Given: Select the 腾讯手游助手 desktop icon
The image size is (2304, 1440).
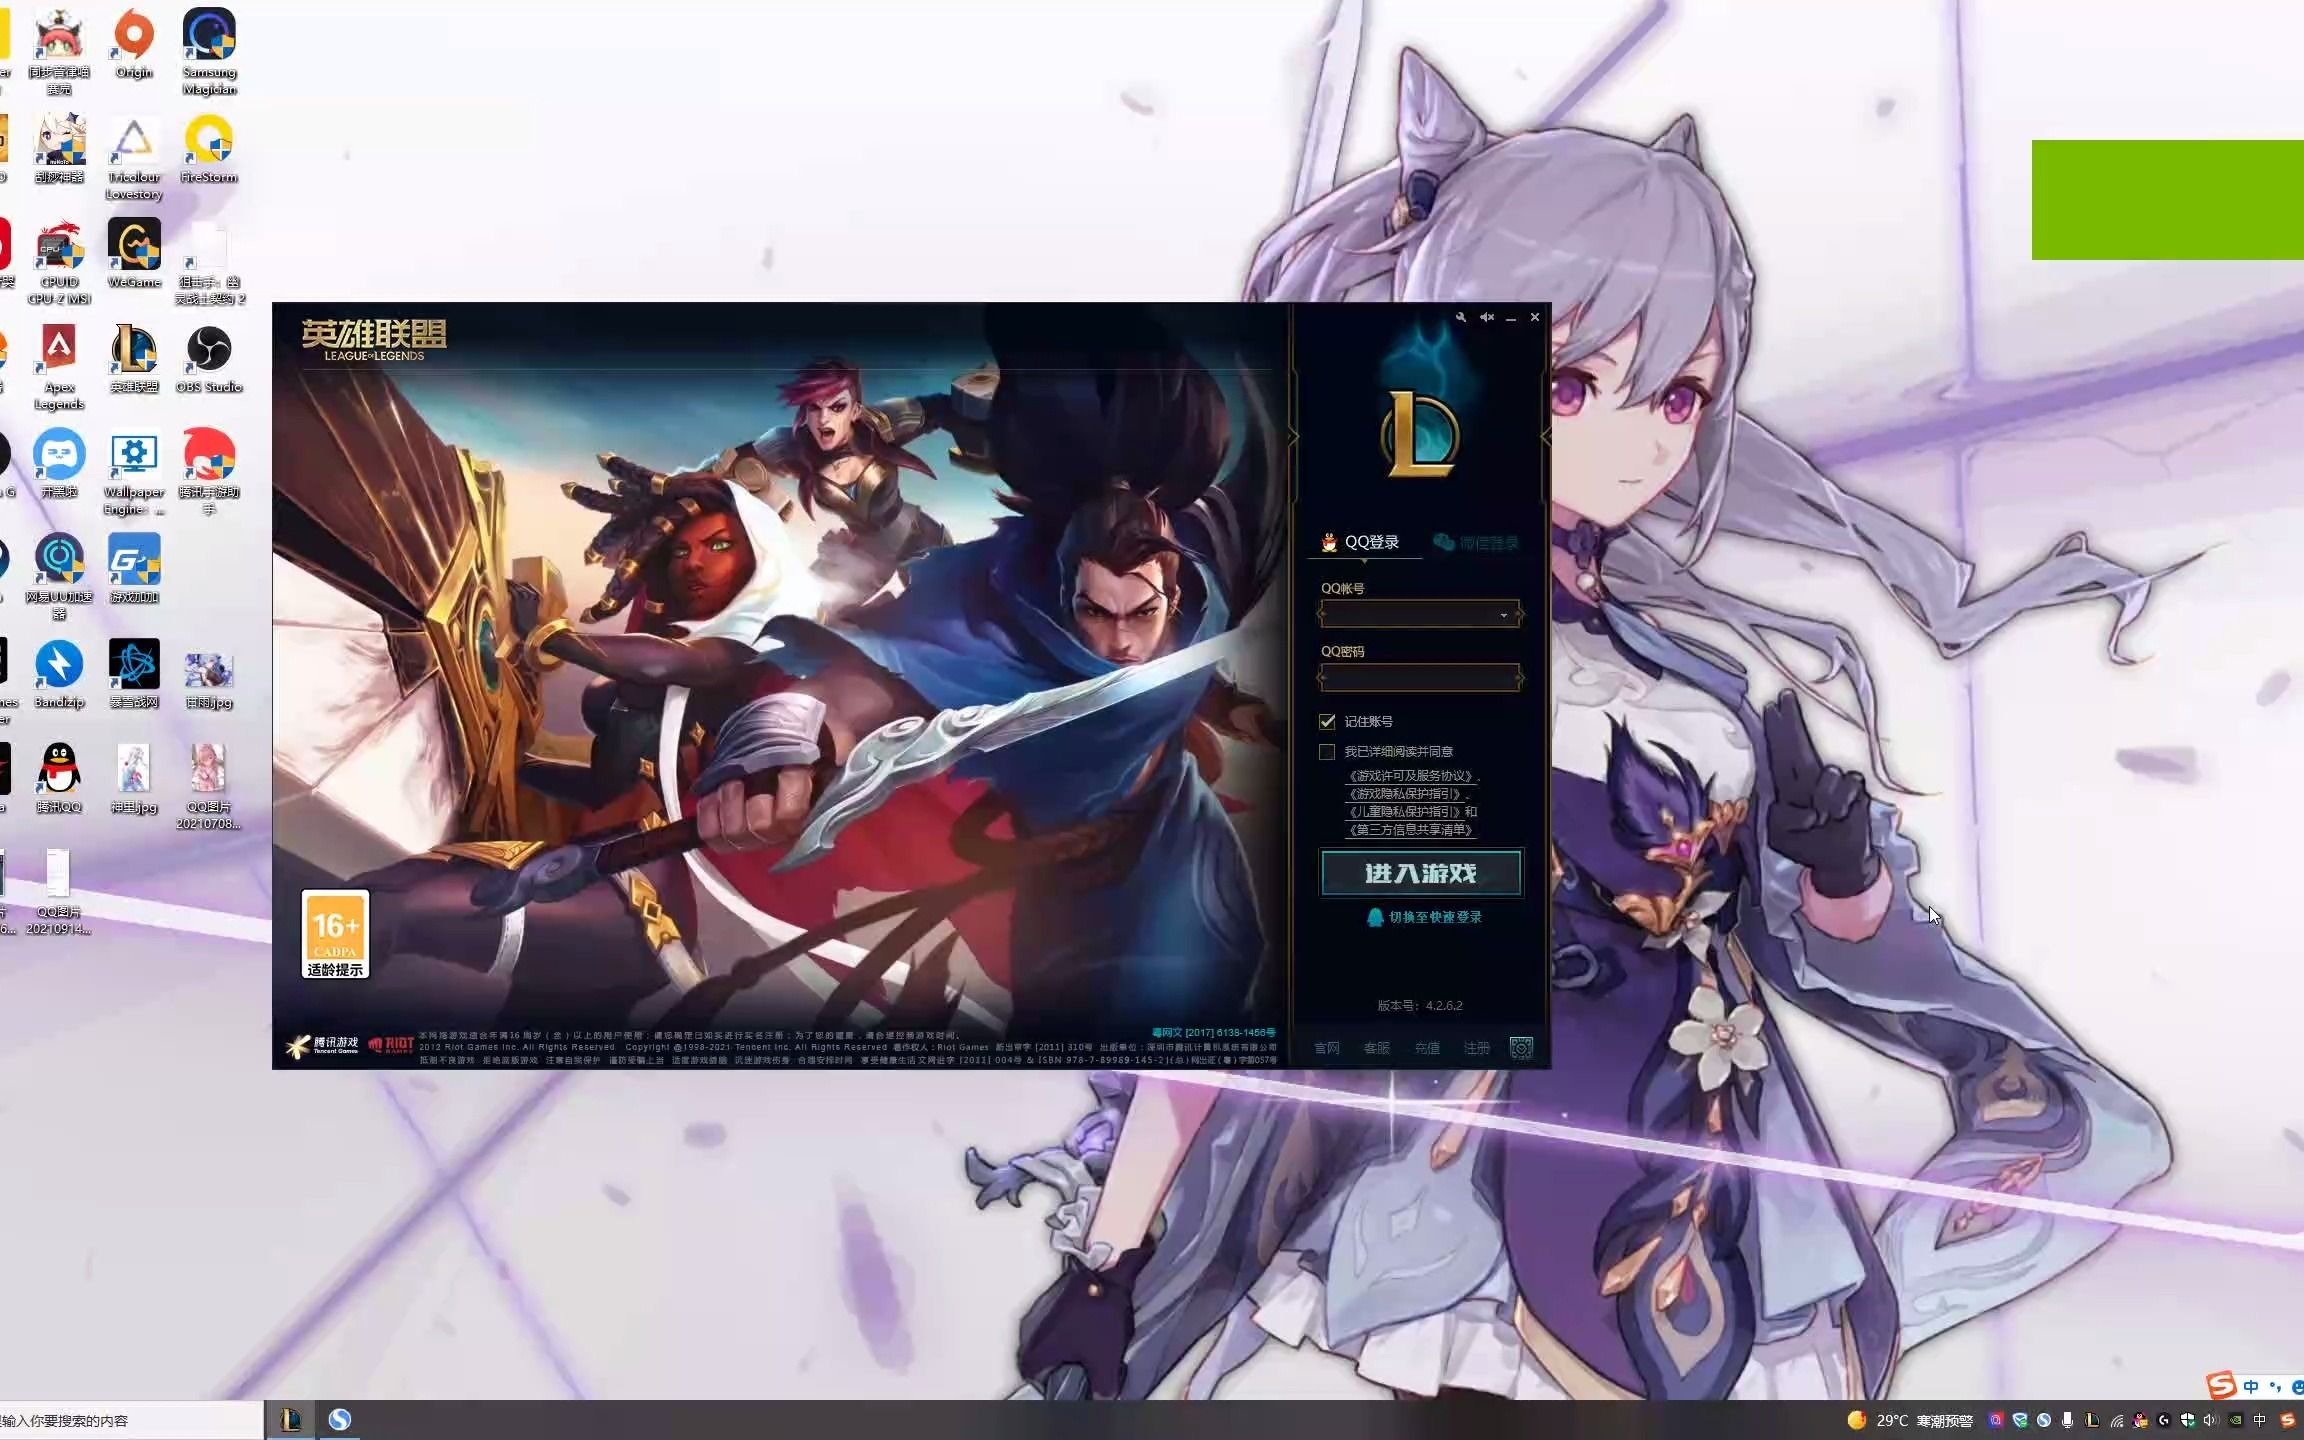Looking at the screenshot, I should (x=209, y=473).
